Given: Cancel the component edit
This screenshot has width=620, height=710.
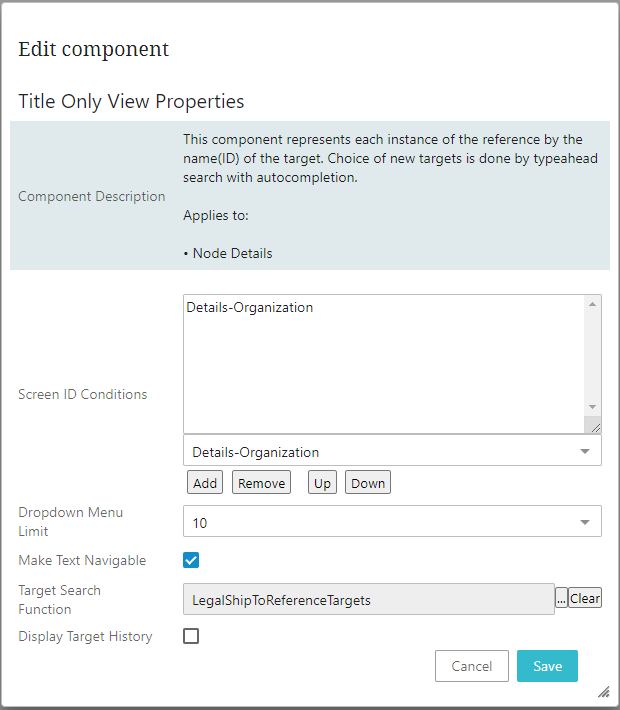Looking at the screenshot, I should pos(471,666).
